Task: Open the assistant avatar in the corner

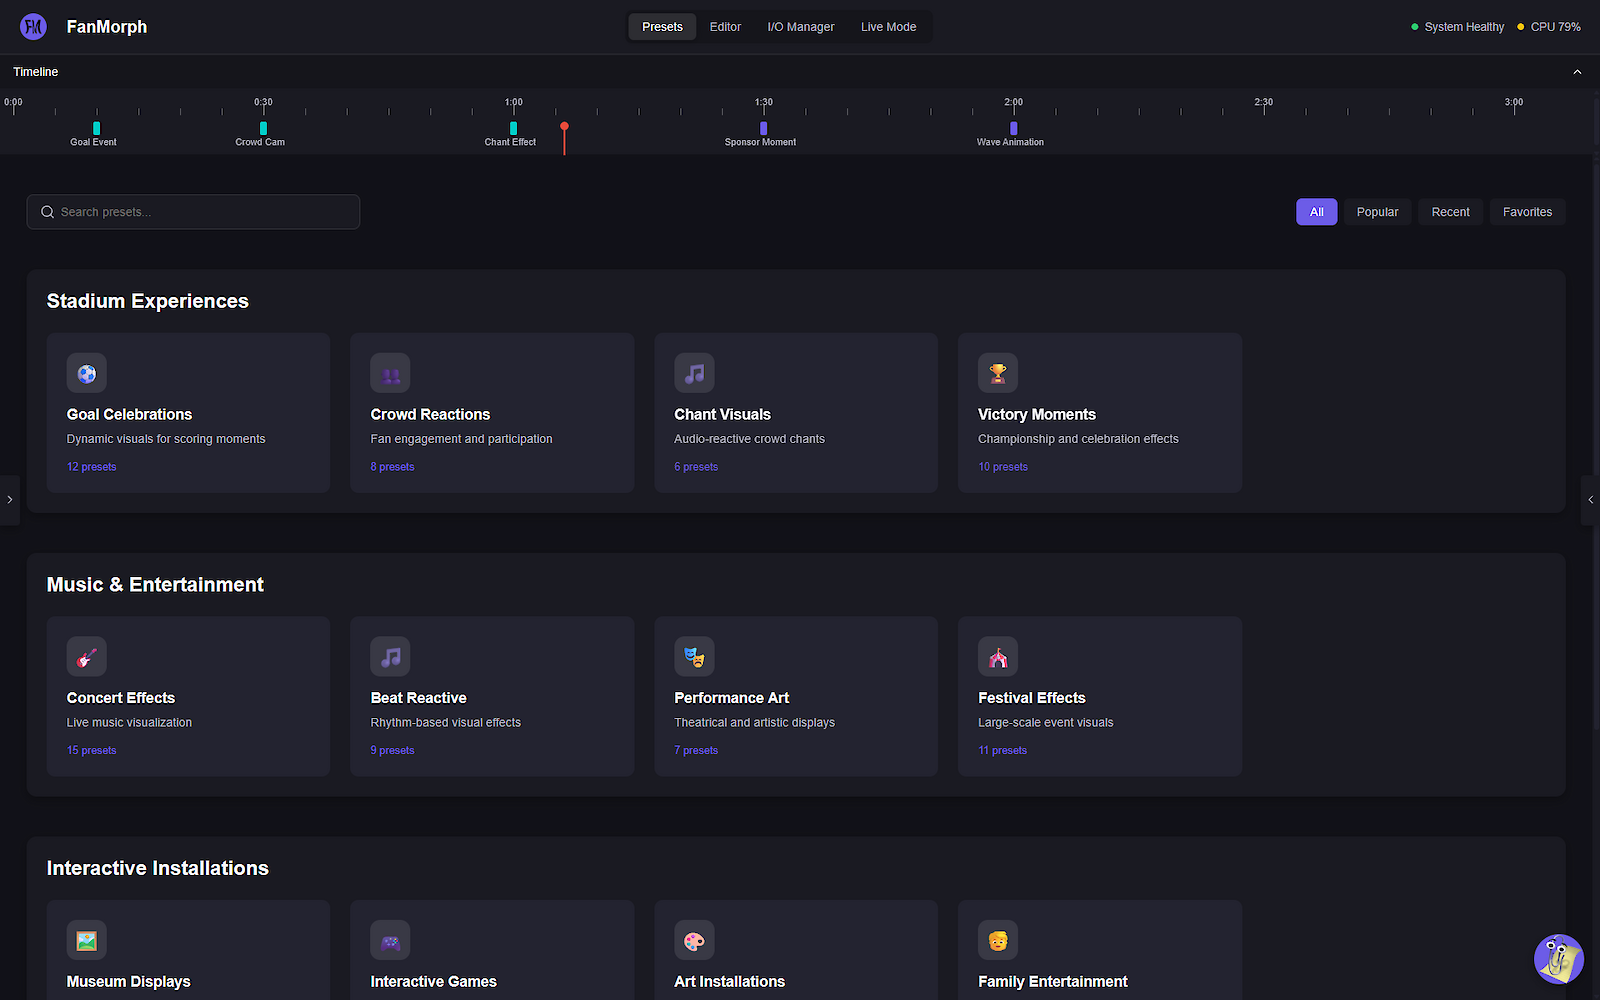Action: [x=1558, y=959]
